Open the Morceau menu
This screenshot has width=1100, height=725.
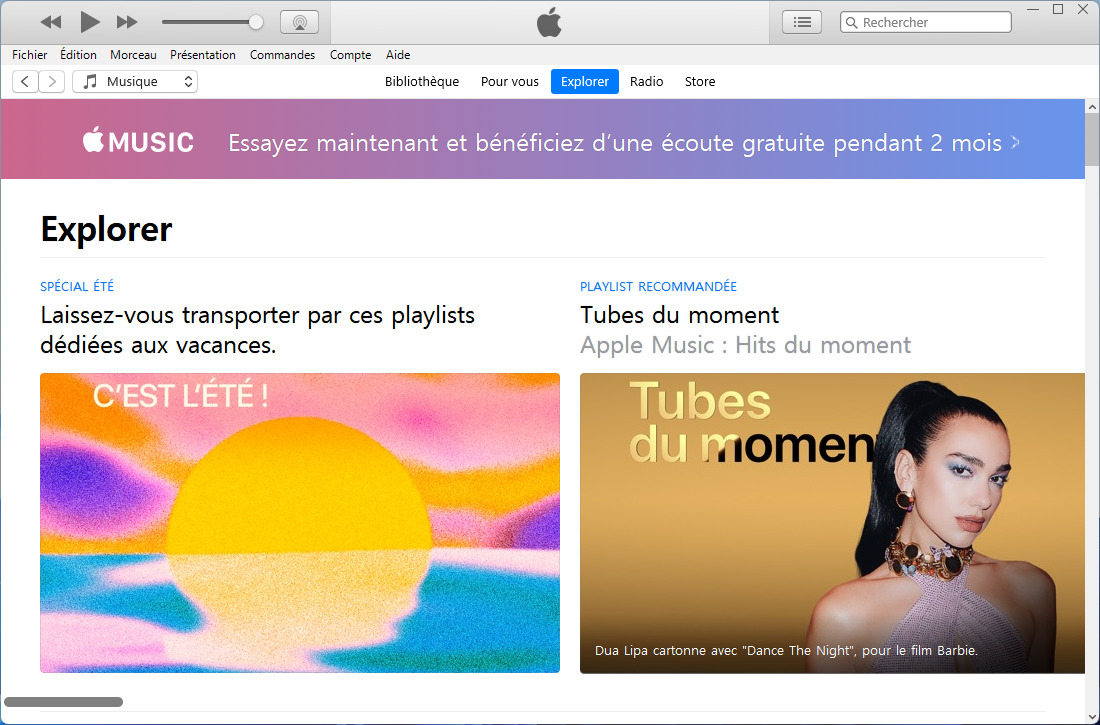tap(133, 55)
